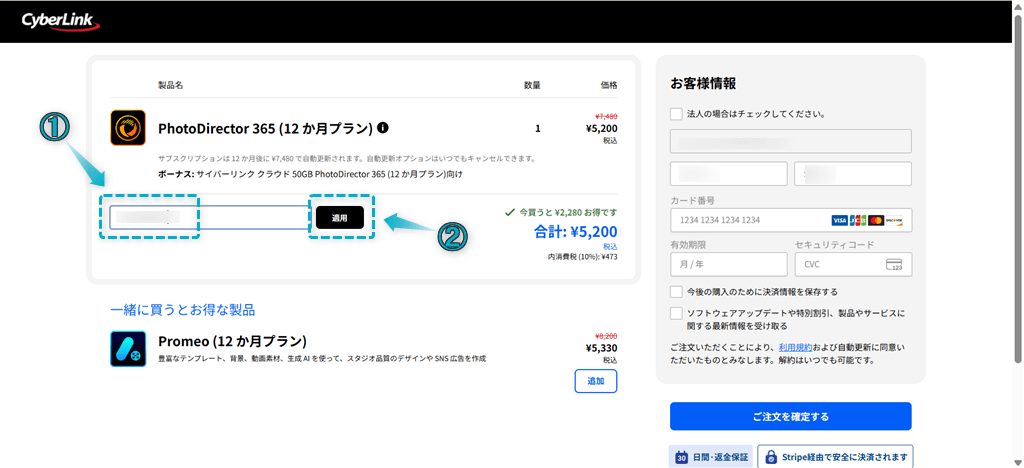Click the PhotoDirector 365 (12 か月プラン) title
1024x468 pixels.
[265, 128]
